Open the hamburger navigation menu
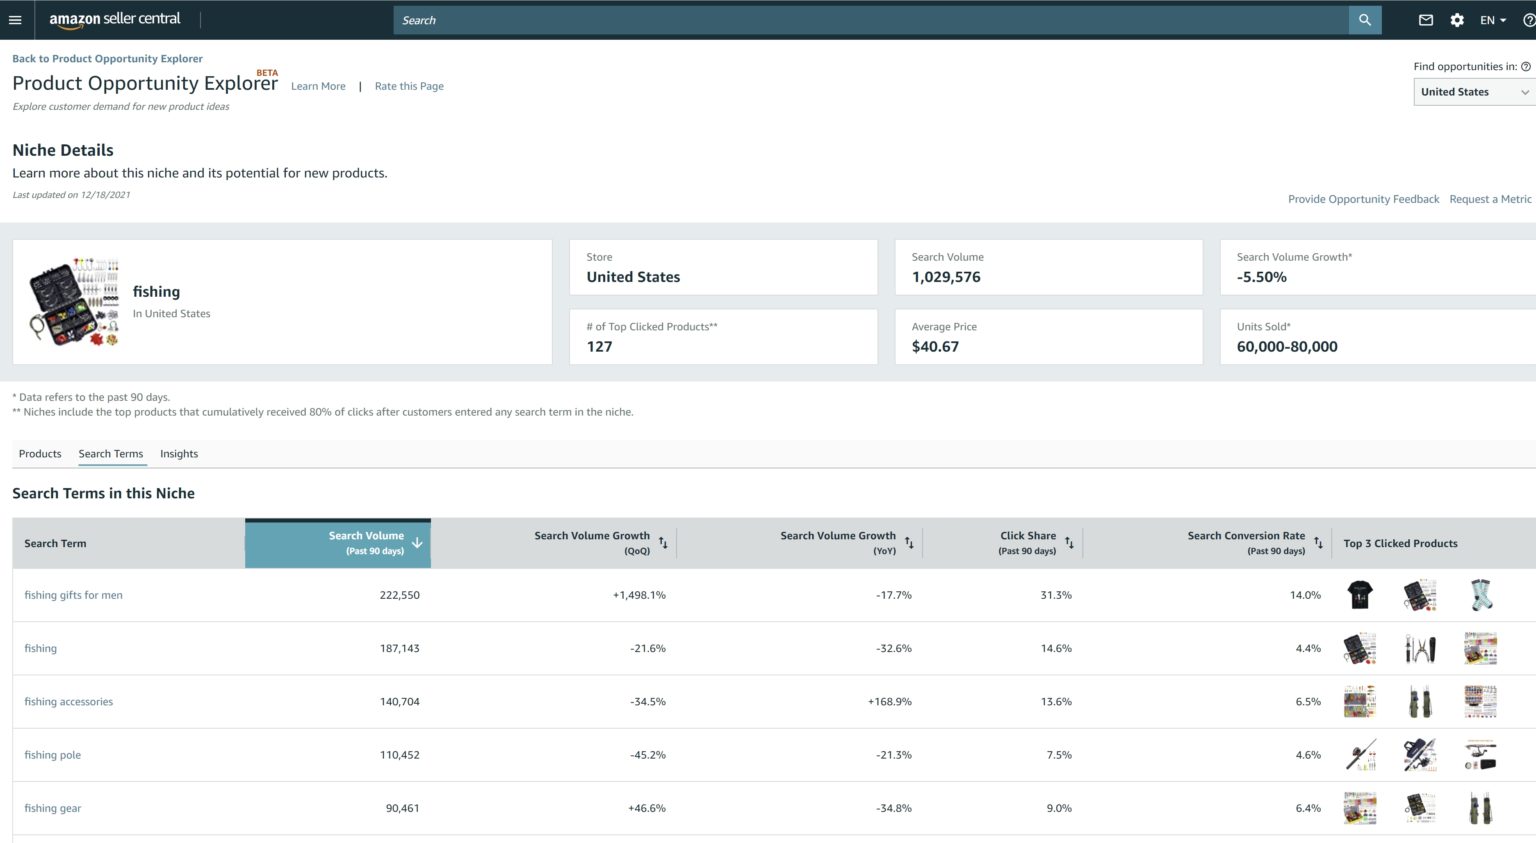 click(x=15, y=20)
